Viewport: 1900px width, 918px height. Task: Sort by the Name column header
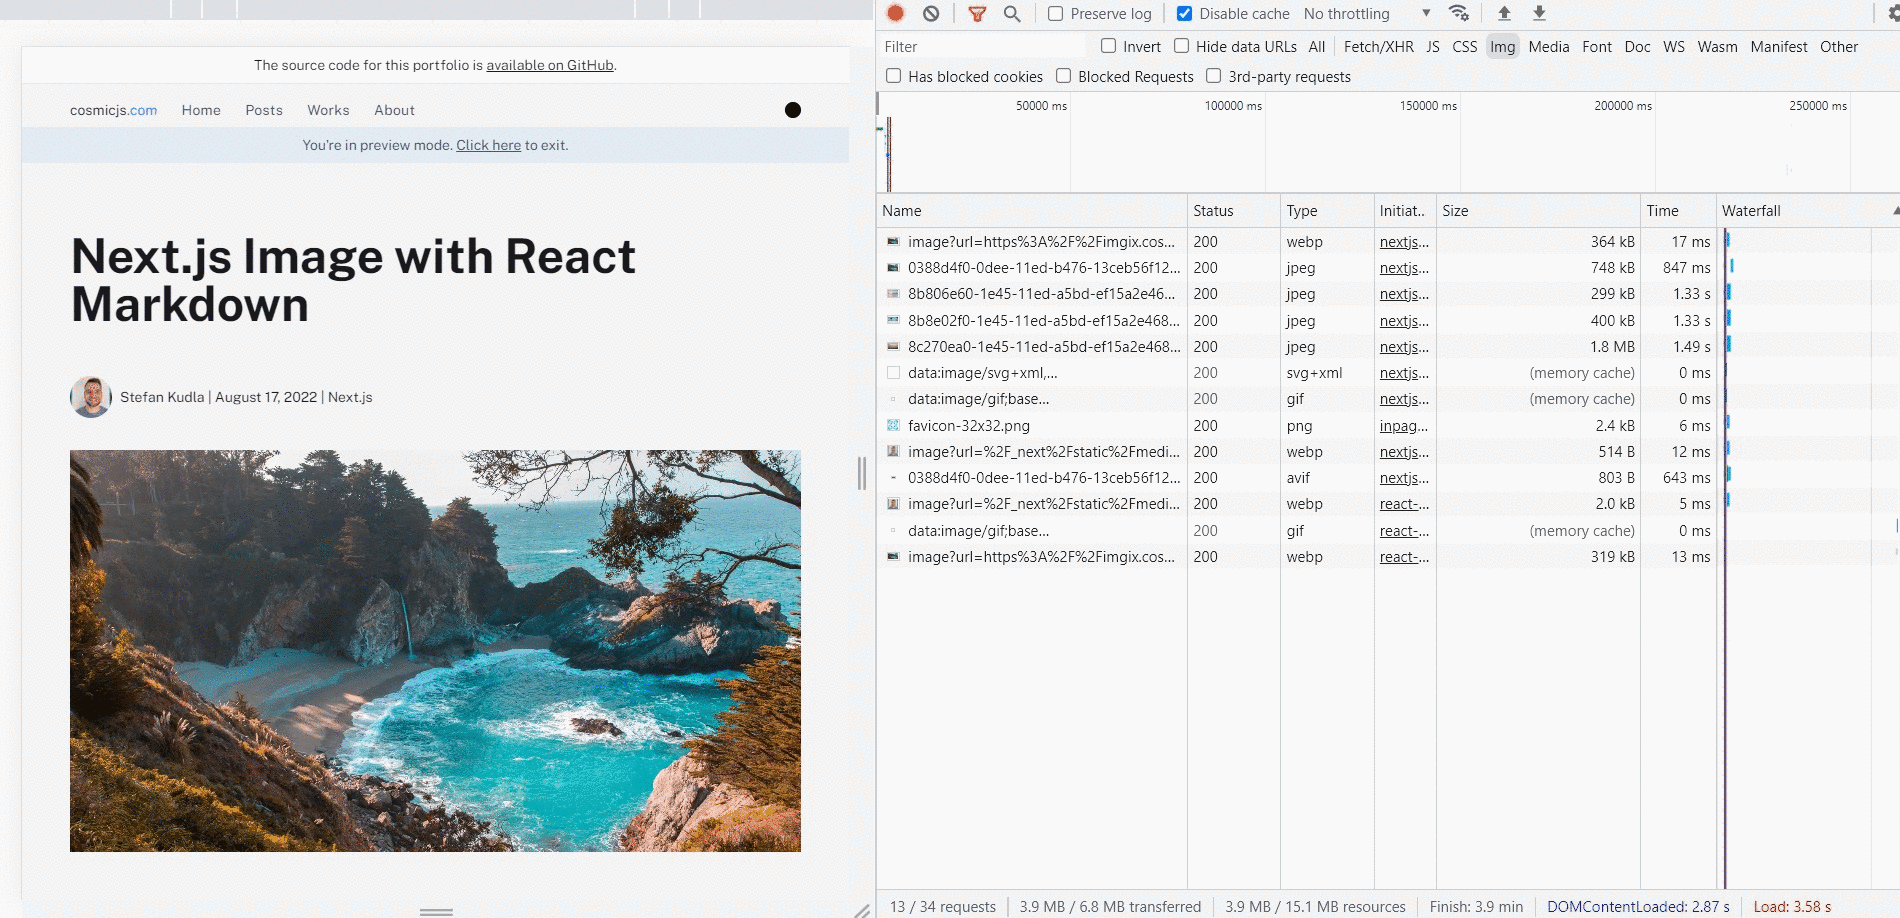1031,211
